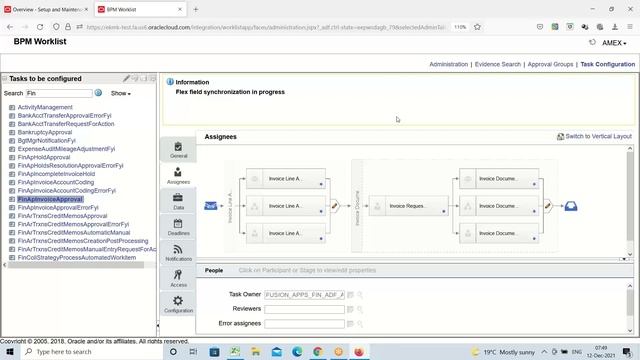Click the blue search go icon
Image resolution: width=640 pixels, height=360 pixels.
click(x=98, y=93)
